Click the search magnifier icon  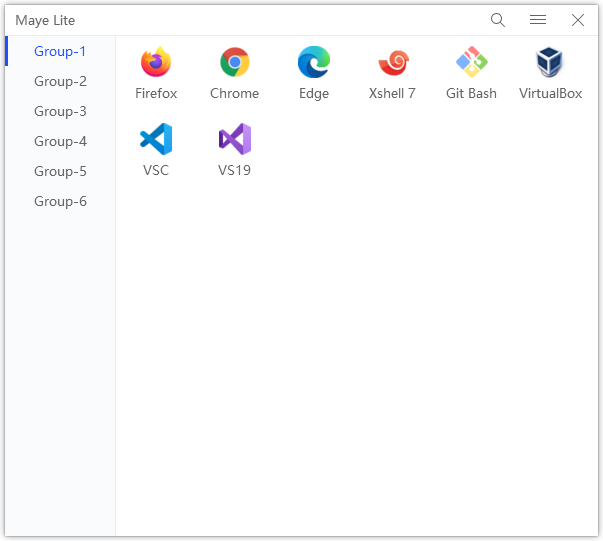[x=498, y=20]
